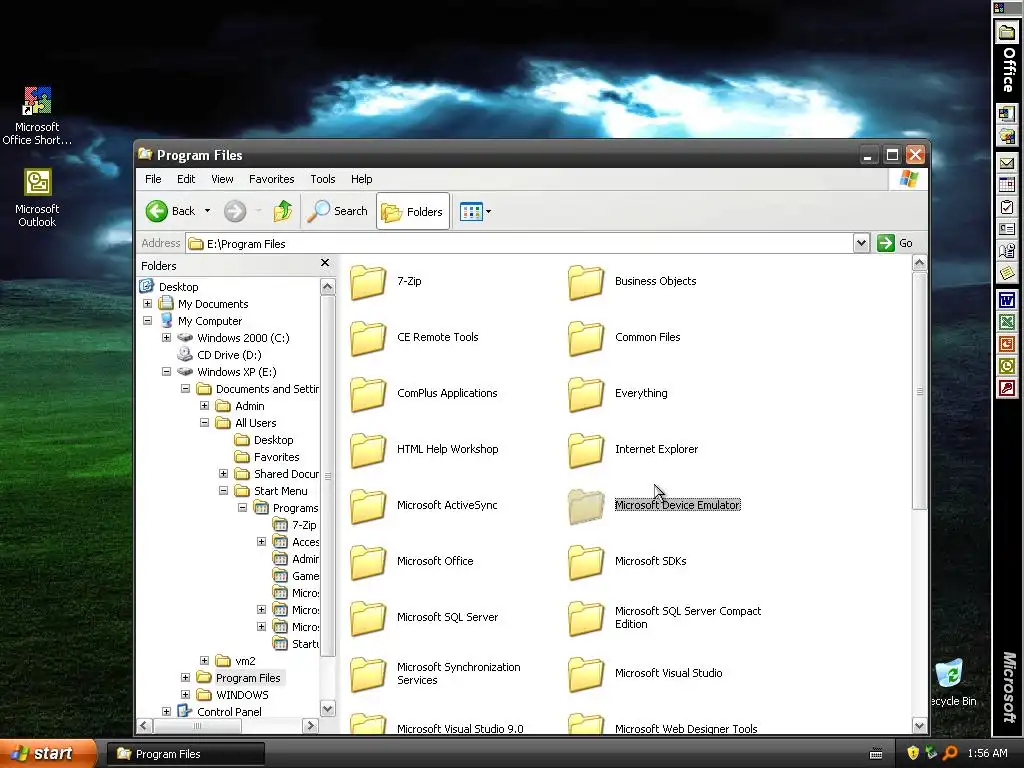The height and width of the screenshot is (768, 1024).
Task: Collapse the Start Menu tree node
Action: point(223,490)
